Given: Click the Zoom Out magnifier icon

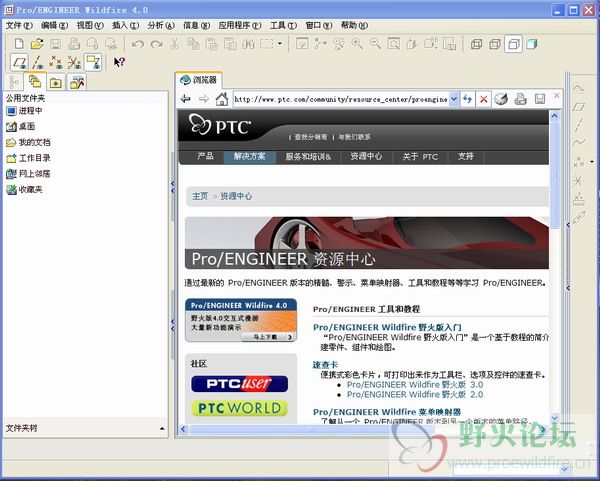Looking at the screenshot, I should click(x=375, y=44).
